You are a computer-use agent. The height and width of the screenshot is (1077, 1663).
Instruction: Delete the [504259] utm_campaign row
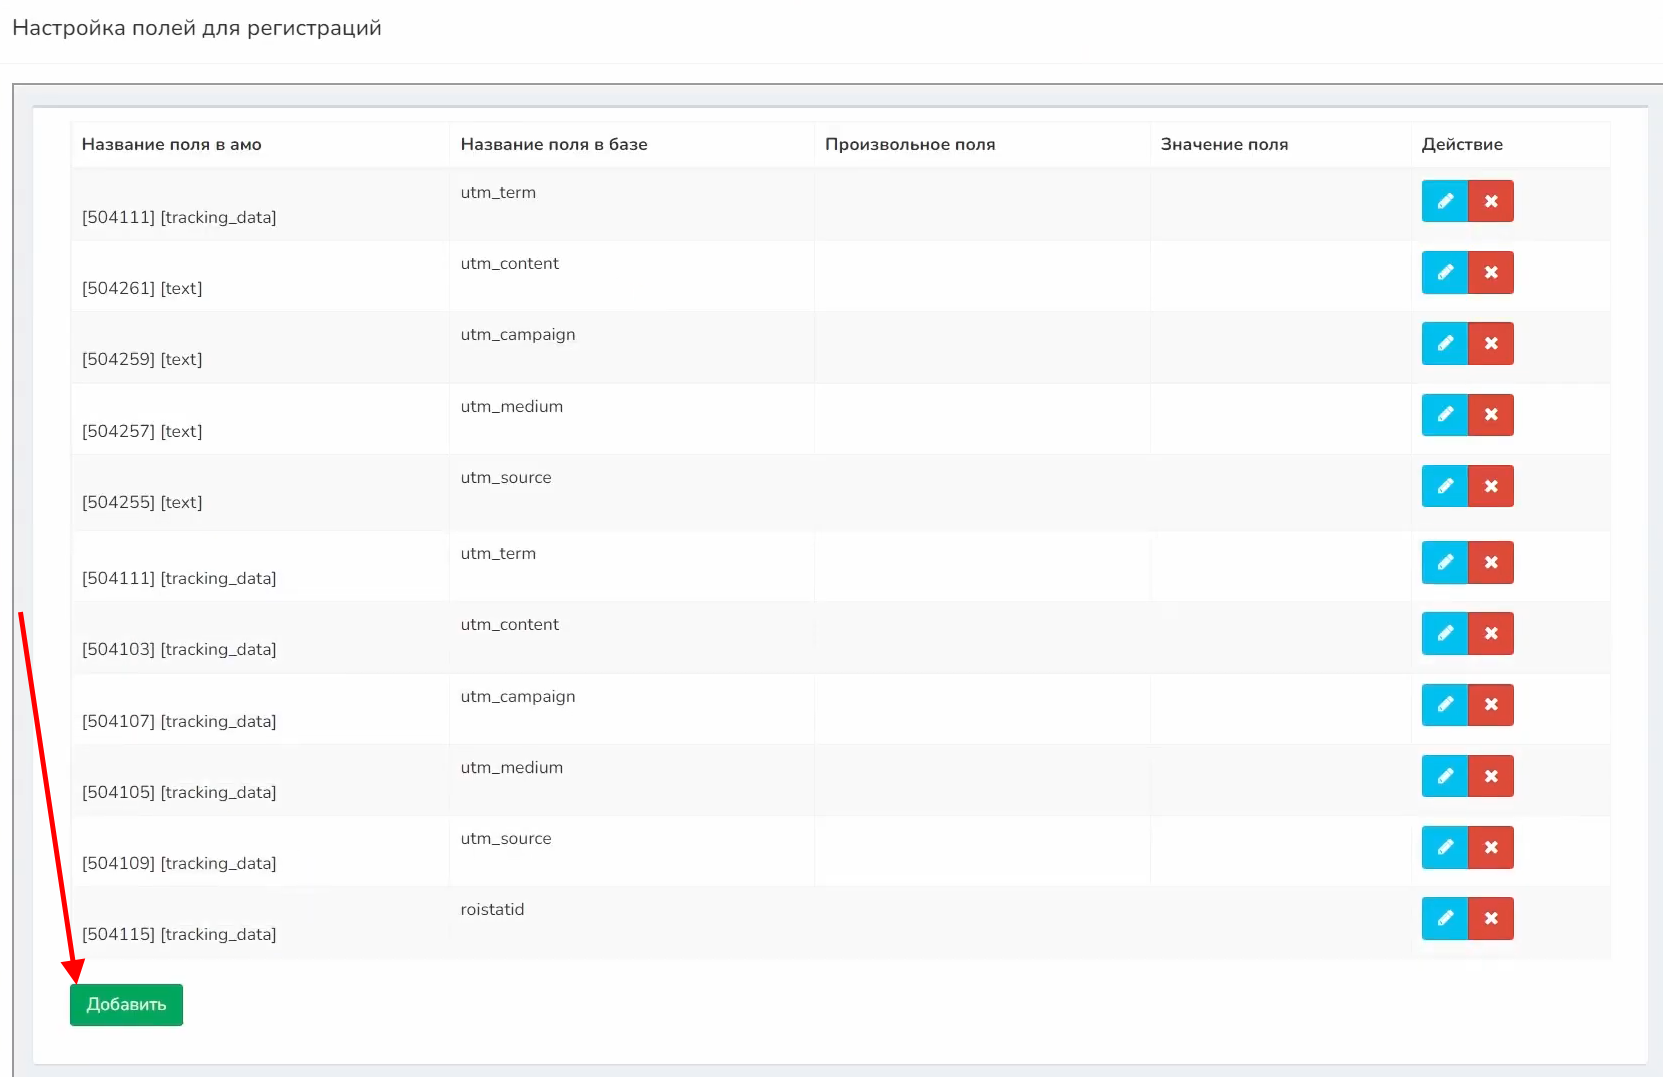point(1490,343)
